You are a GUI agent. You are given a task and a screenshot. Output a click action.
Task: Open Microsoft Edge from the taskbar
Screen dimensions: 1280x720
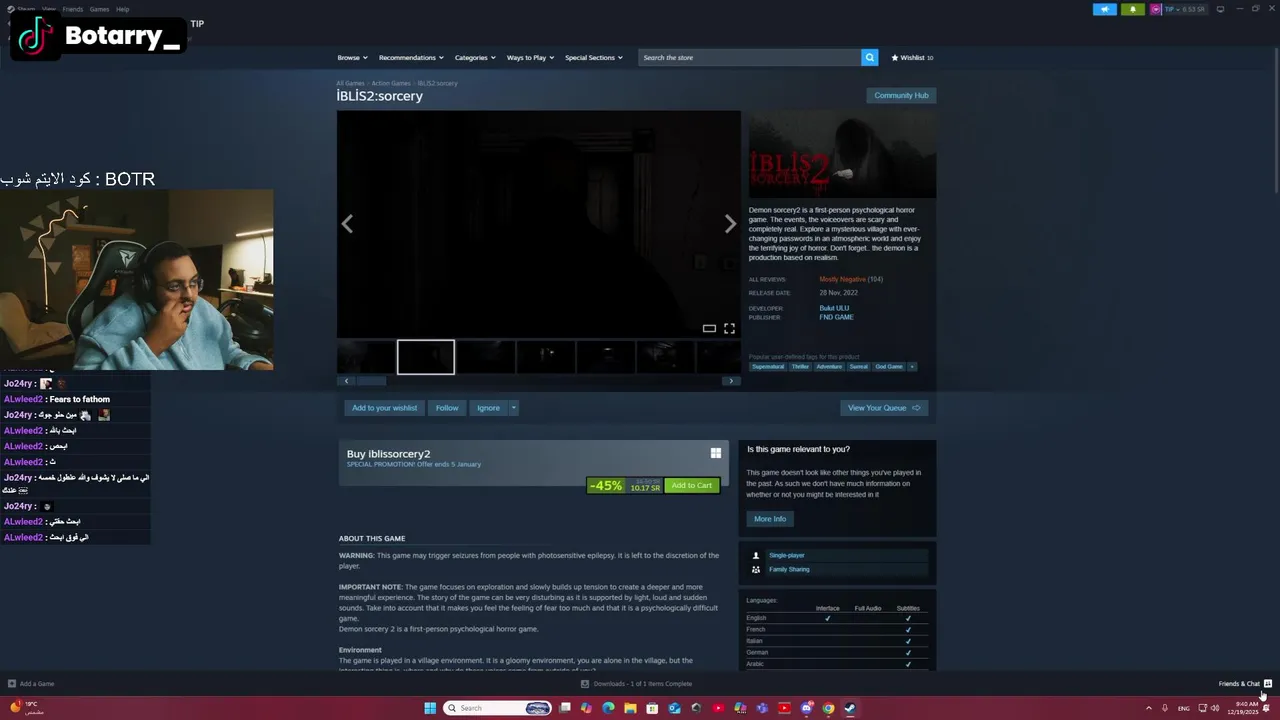coord(608,708)
